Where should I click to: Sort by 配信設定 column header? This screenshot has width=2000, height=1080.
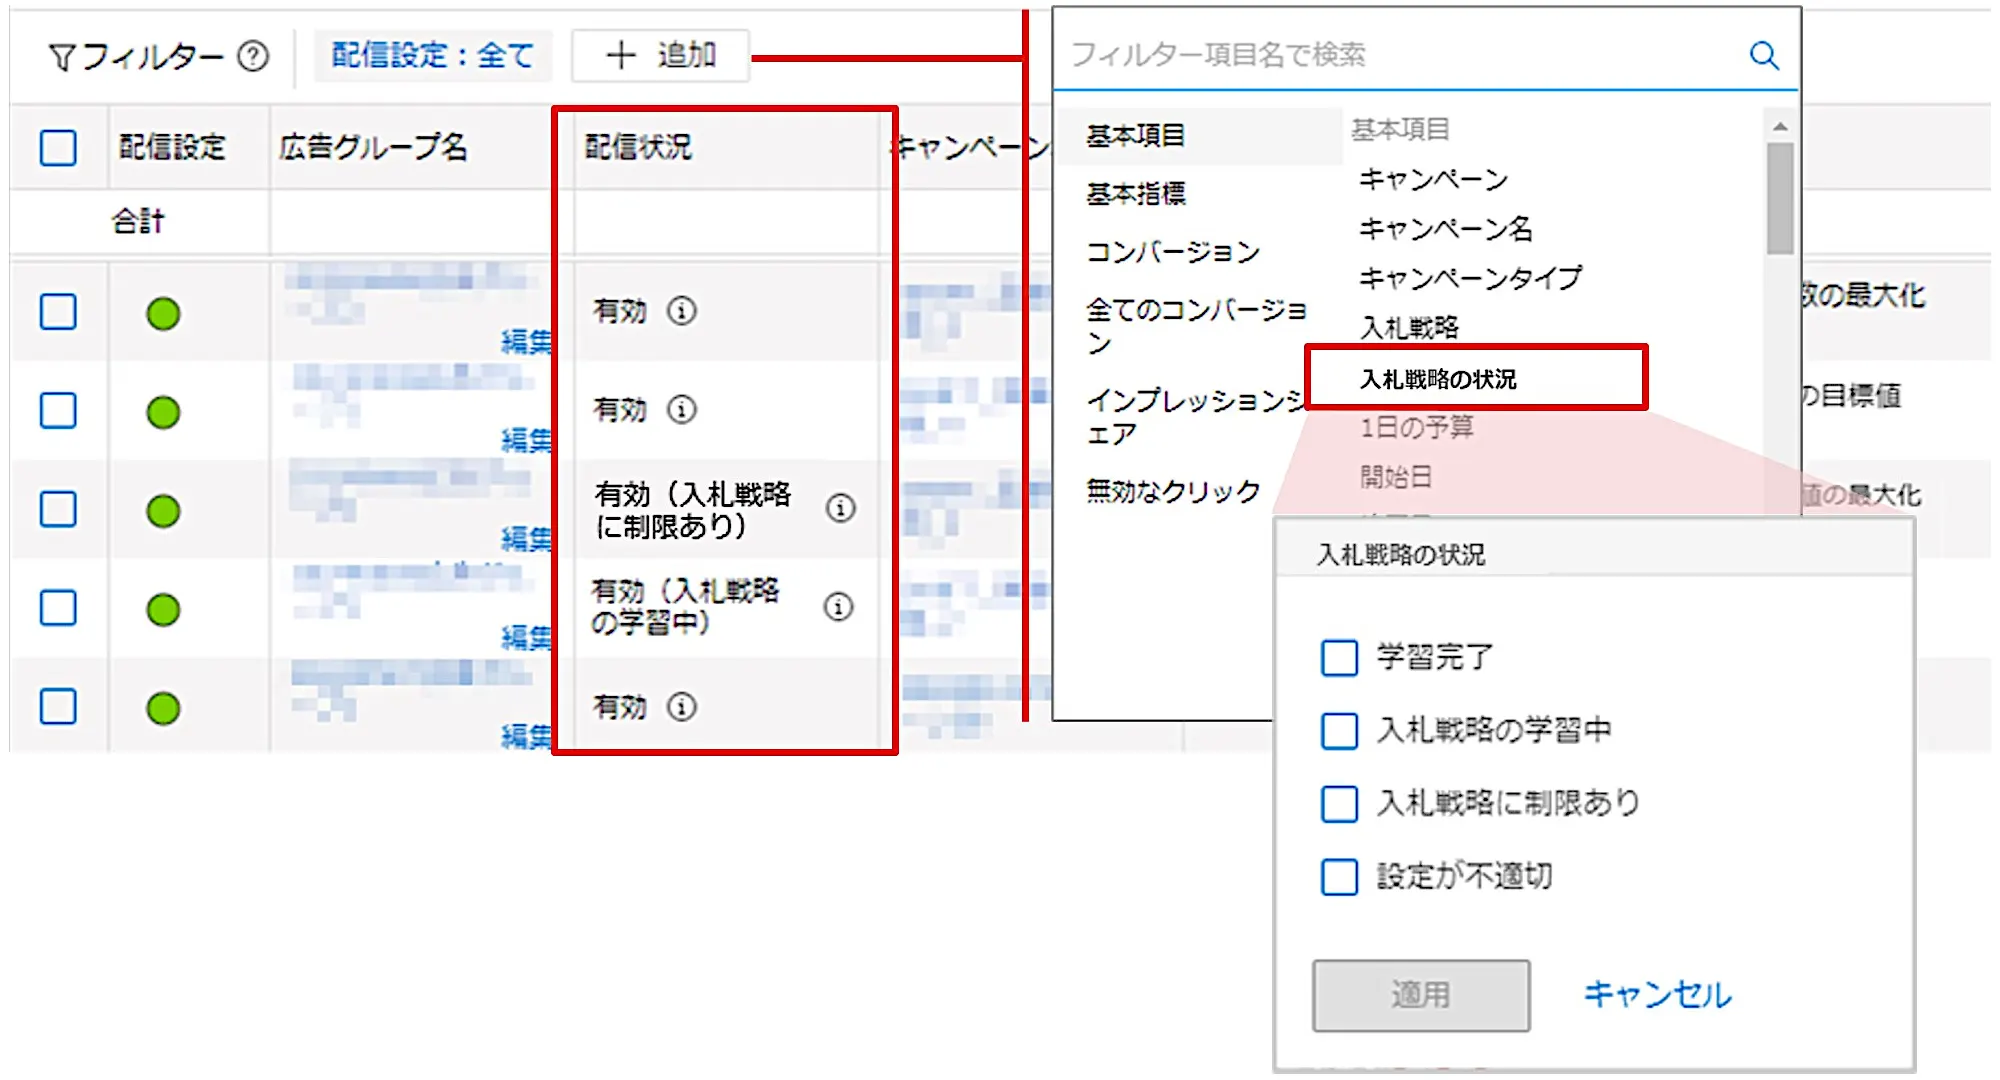point(172,148)
